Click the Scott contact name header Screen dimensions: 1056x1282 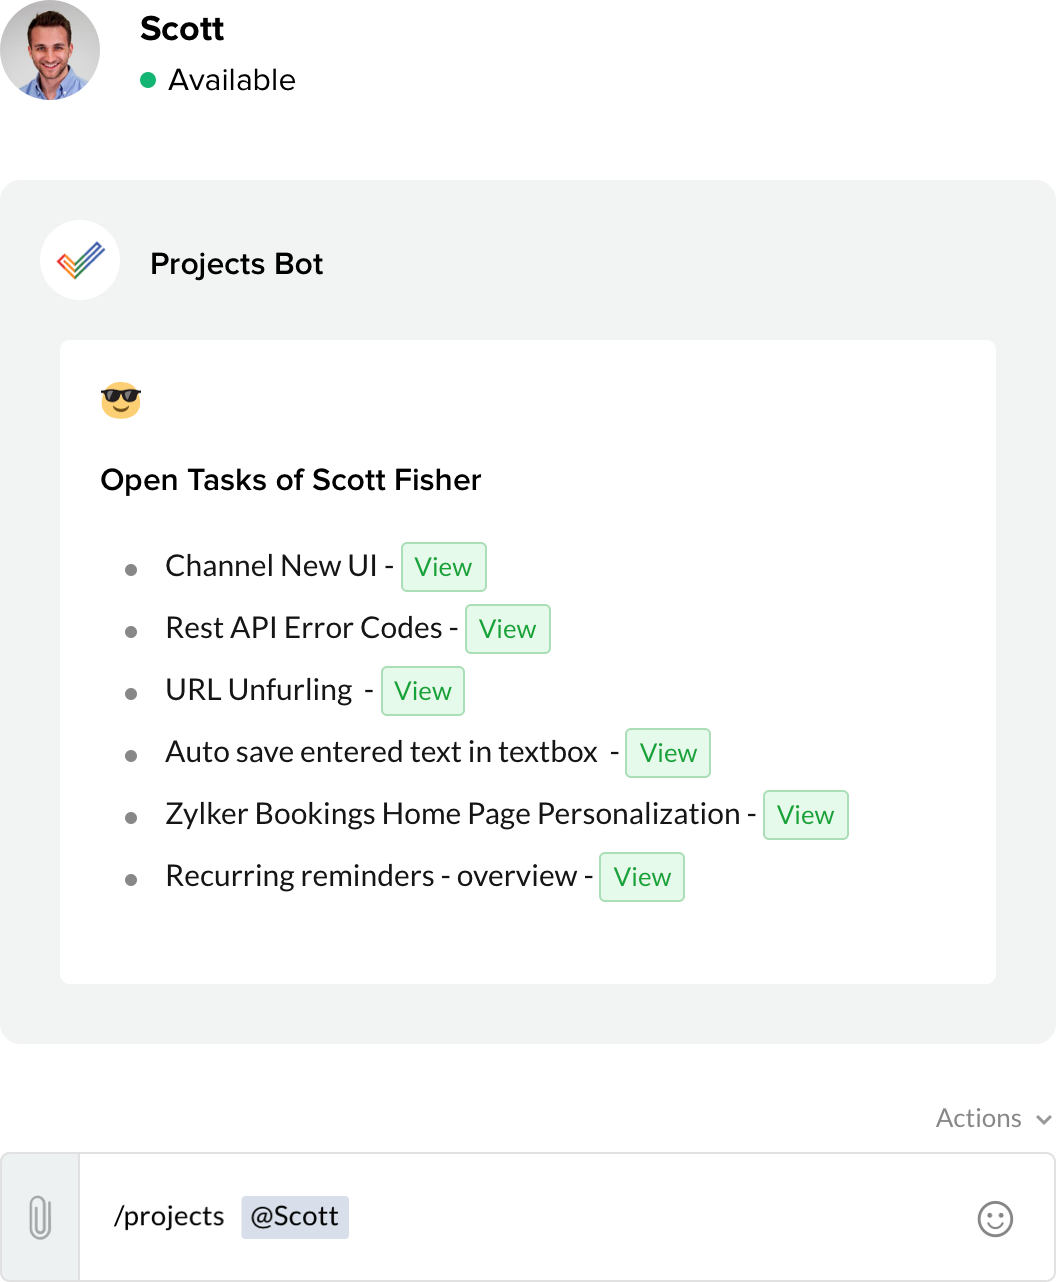[x=182, y=28]
